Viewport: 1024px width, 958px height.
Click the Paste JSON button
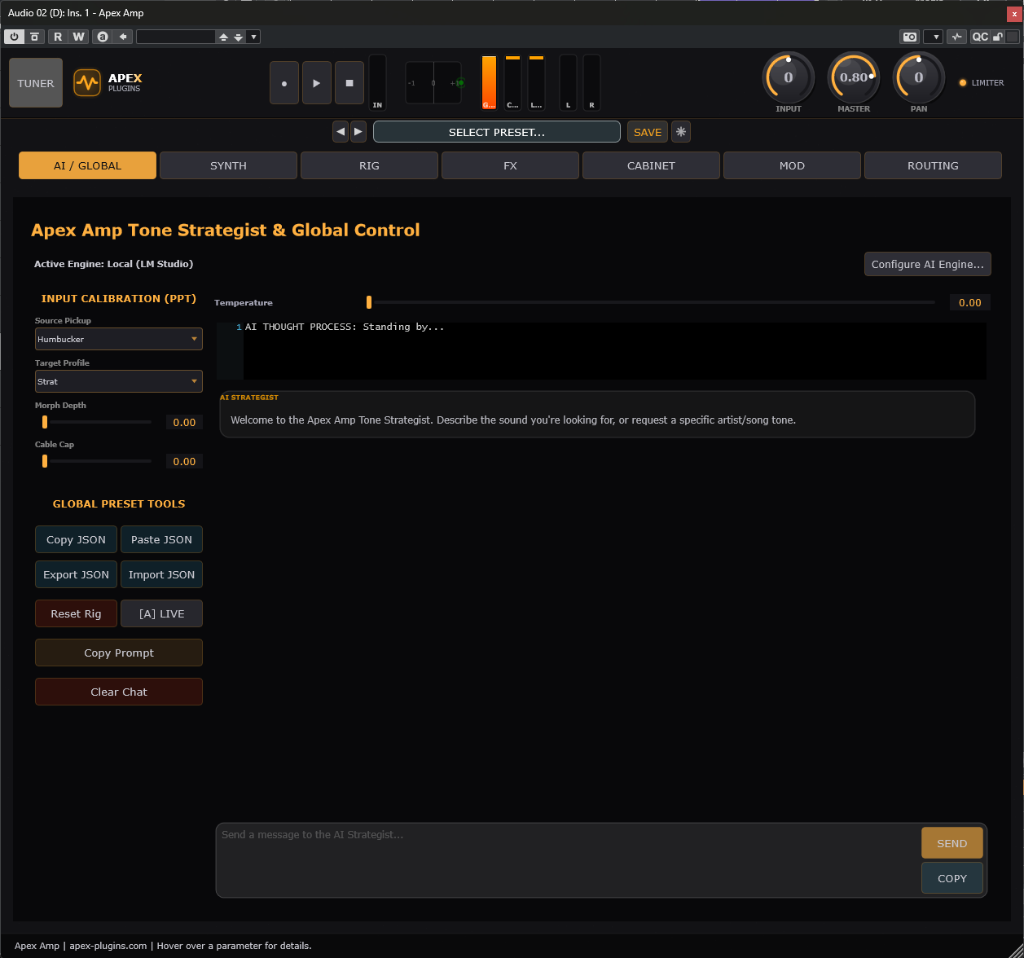pyautogui.click(x=161, y=539)
